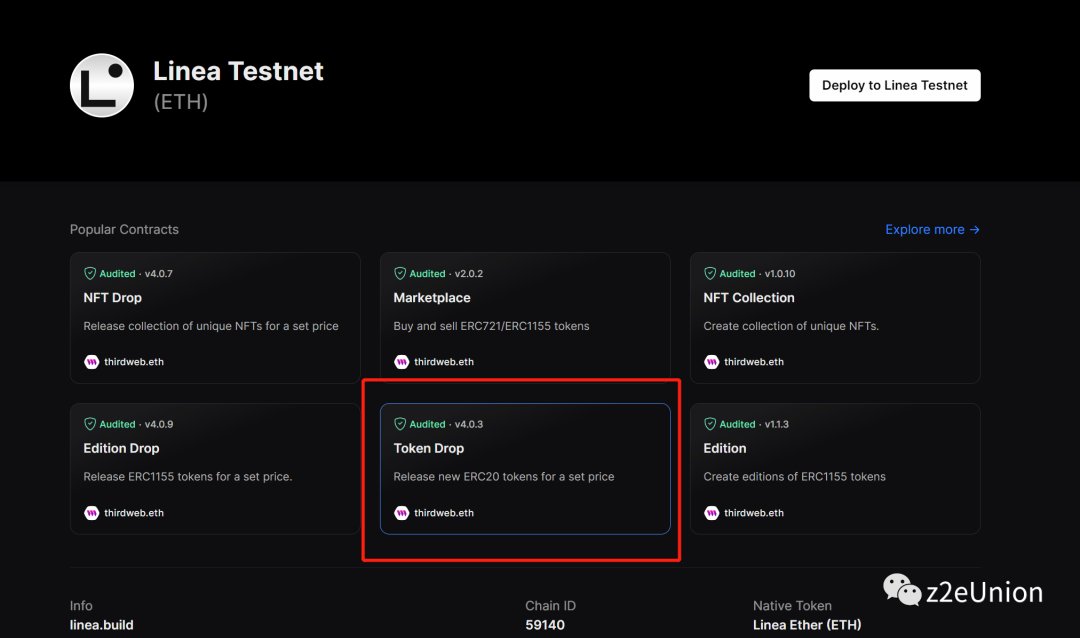The image size is (1080, 638).
Task: Click Audited shield icon on Token Drop card
Action: click(x=400, y=424)
